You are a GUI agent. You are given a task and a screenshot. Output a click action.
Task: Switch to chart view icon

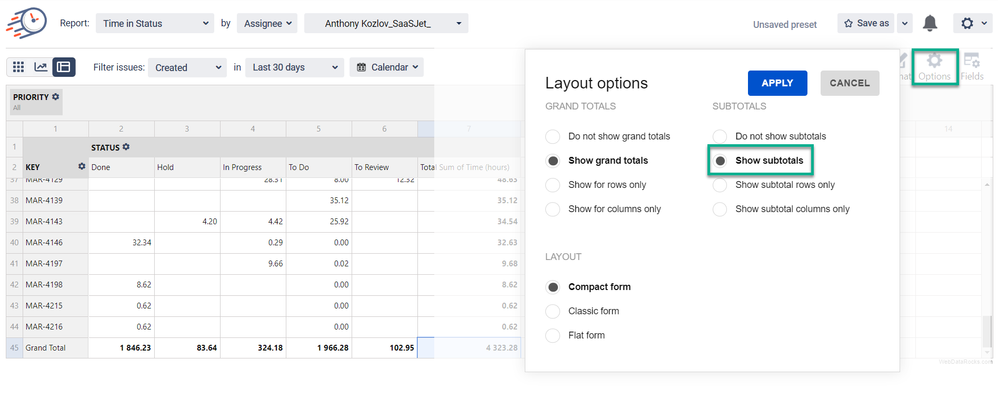(x=41, y=67)
